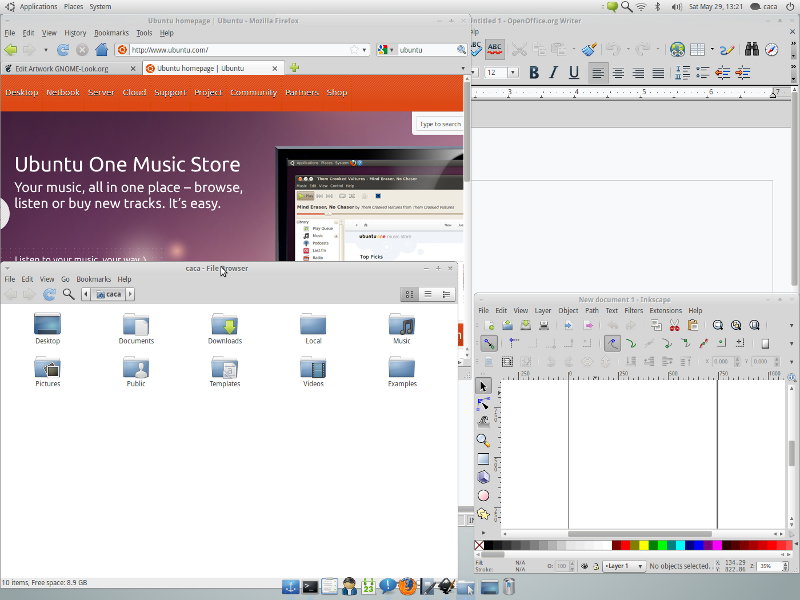The image size is (800, 600).
Task: Click the Cut scissors icon in Inkscape
Action: coord(674,326)
